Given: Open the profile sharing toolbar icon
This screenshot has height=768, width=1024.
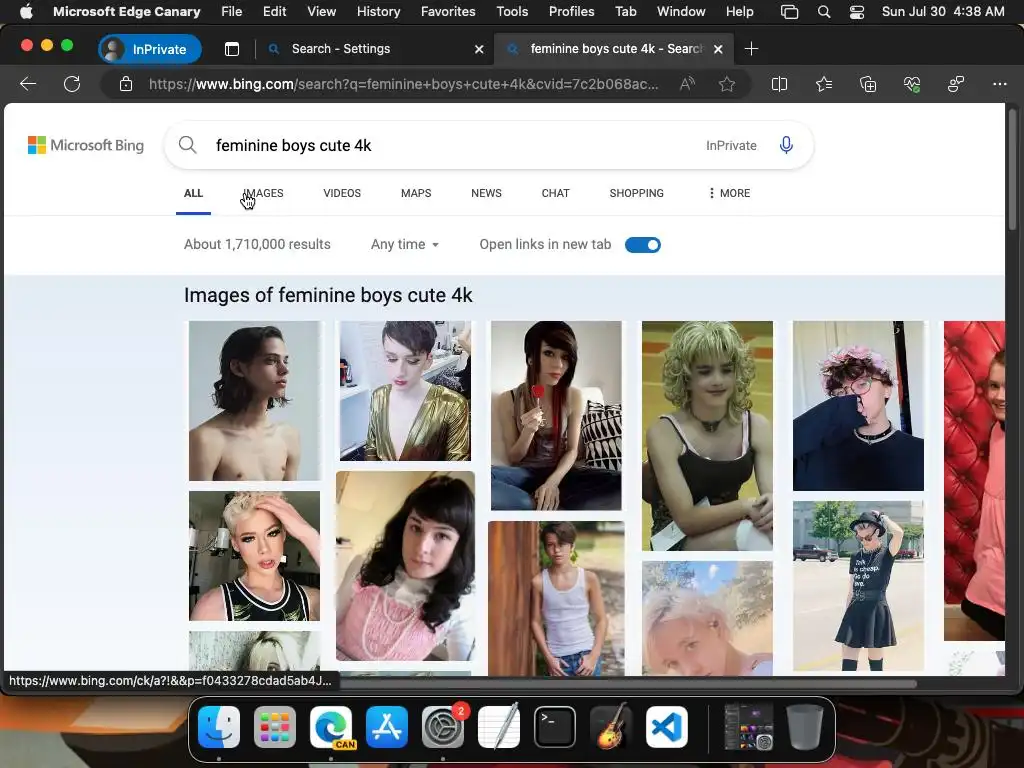Looking at the screenshot, I should (956, 84).
